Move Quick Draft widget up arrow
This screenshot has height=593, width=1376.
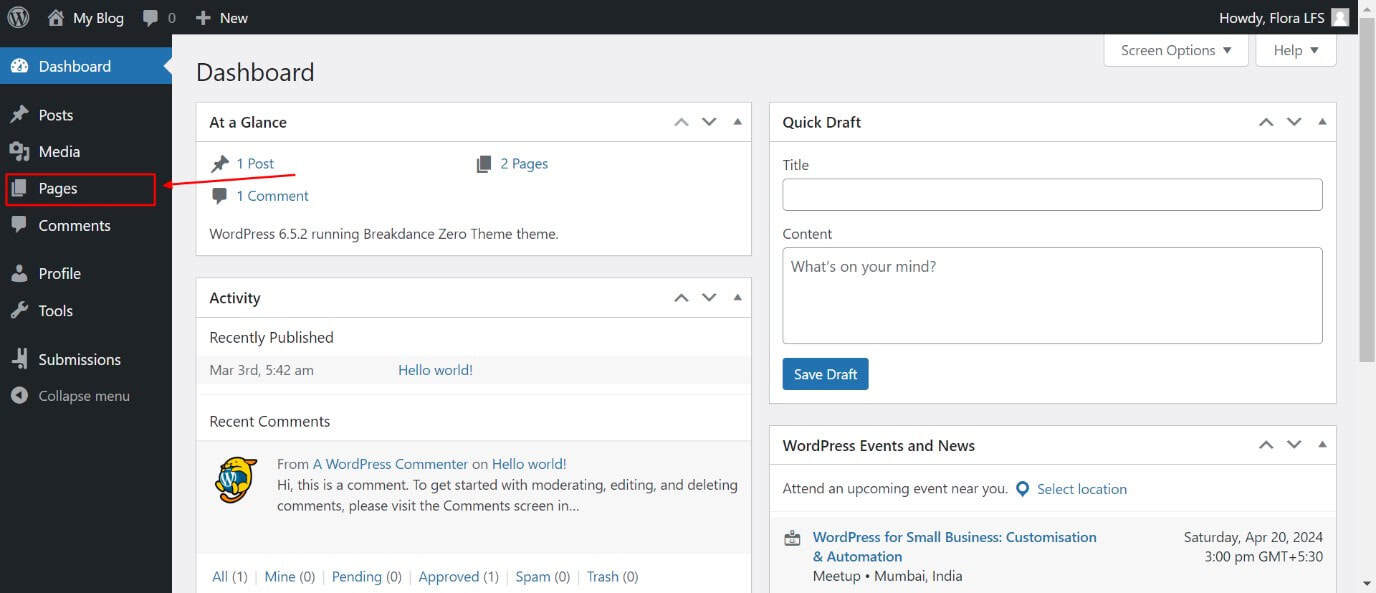[x=1266, y=122]
